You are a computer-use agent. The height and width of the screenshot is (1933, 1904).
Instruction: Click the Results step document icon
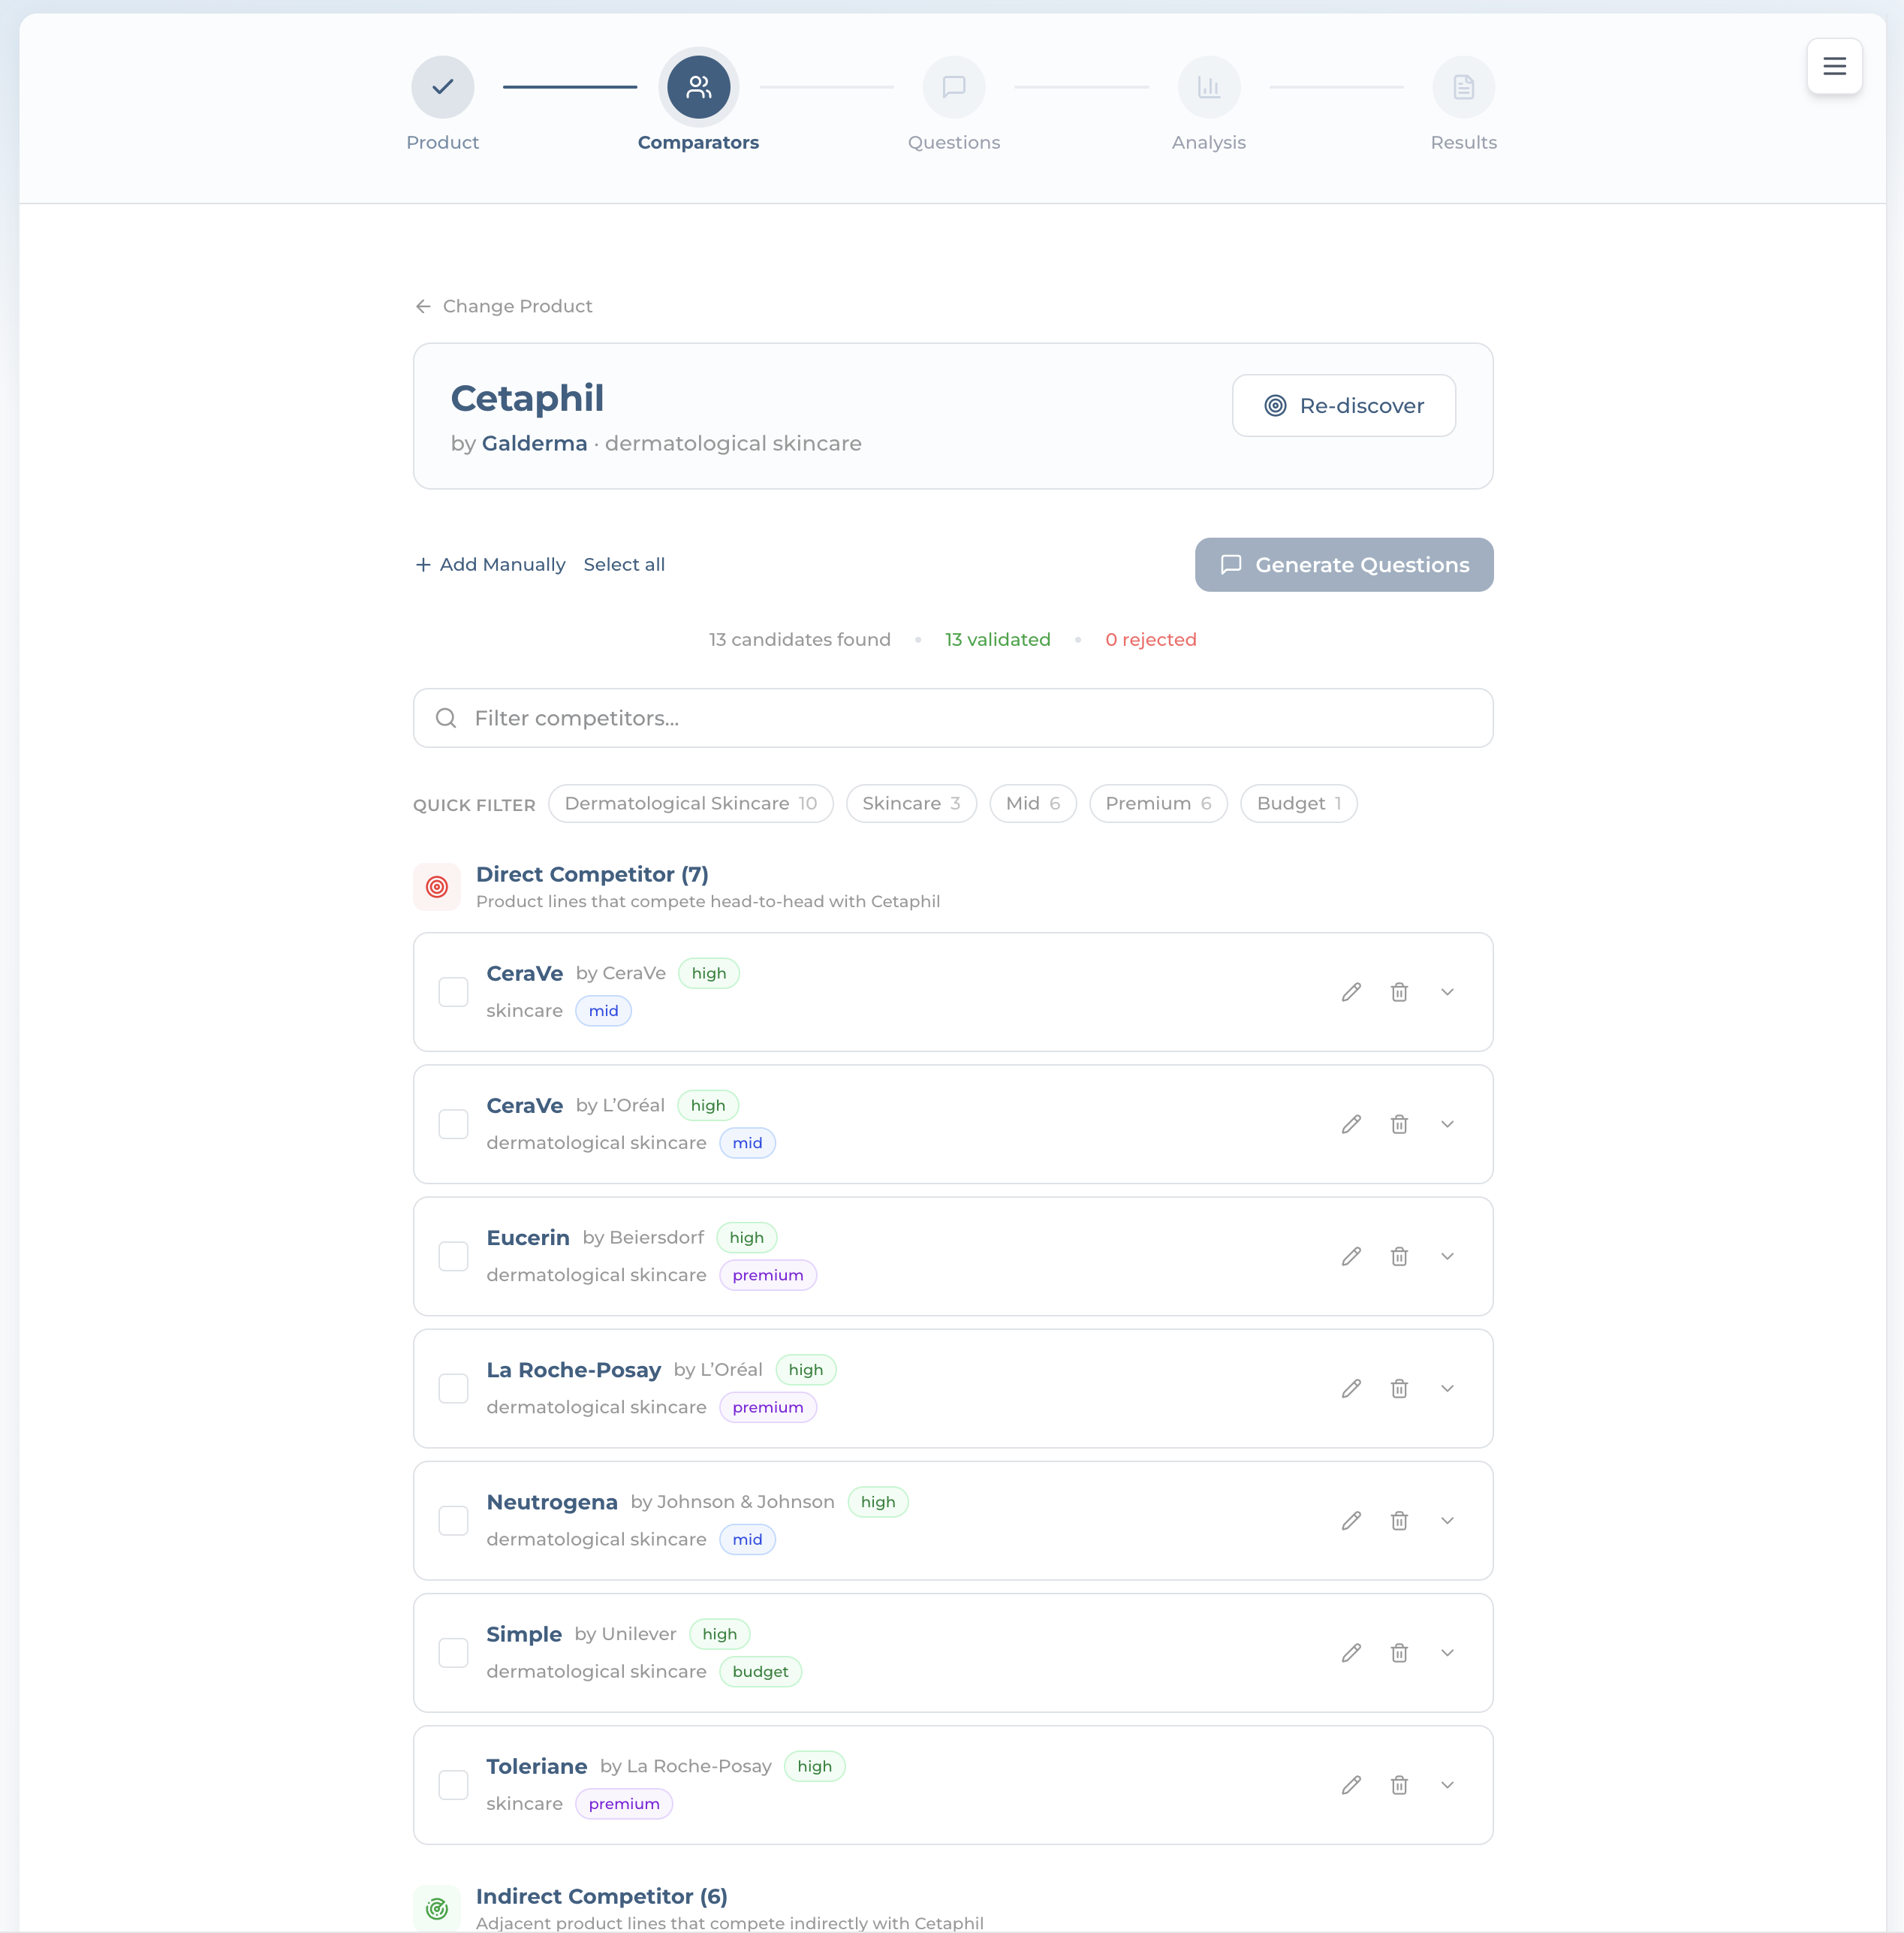tap(1463, 87)
